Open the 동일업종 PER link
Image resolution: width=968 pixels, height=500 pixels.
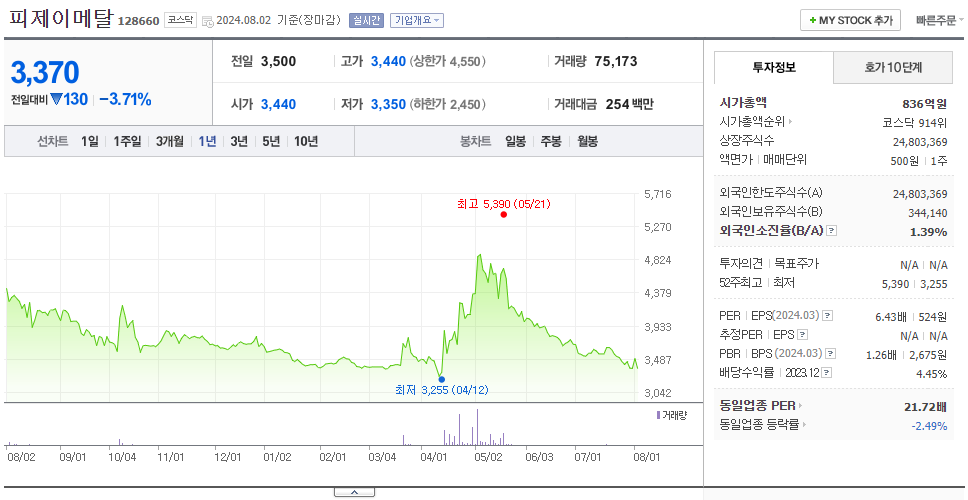click(x=757, y=406)
